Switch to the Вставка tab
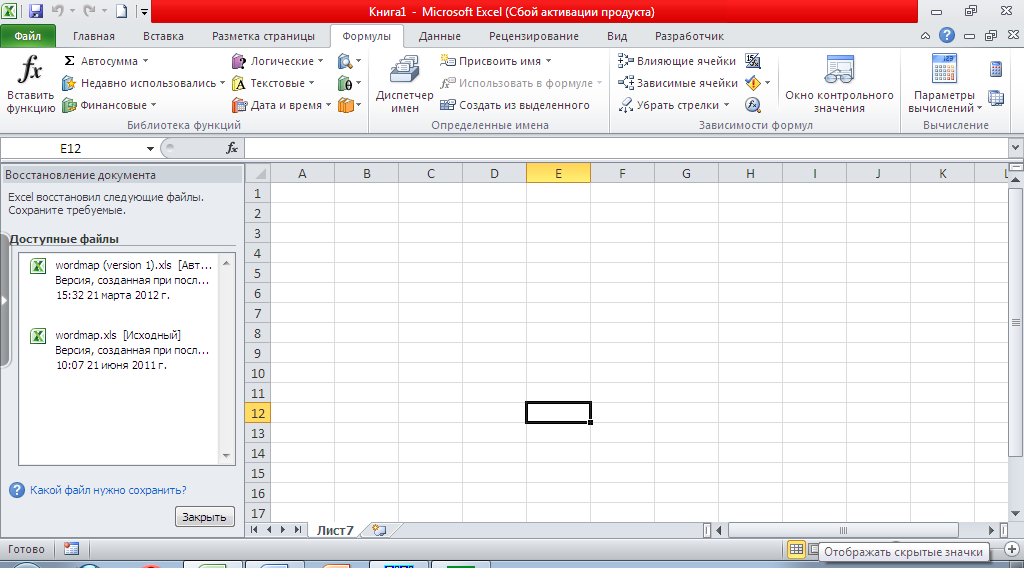The width and height of the screenshot is (1024, 568). 163,36
